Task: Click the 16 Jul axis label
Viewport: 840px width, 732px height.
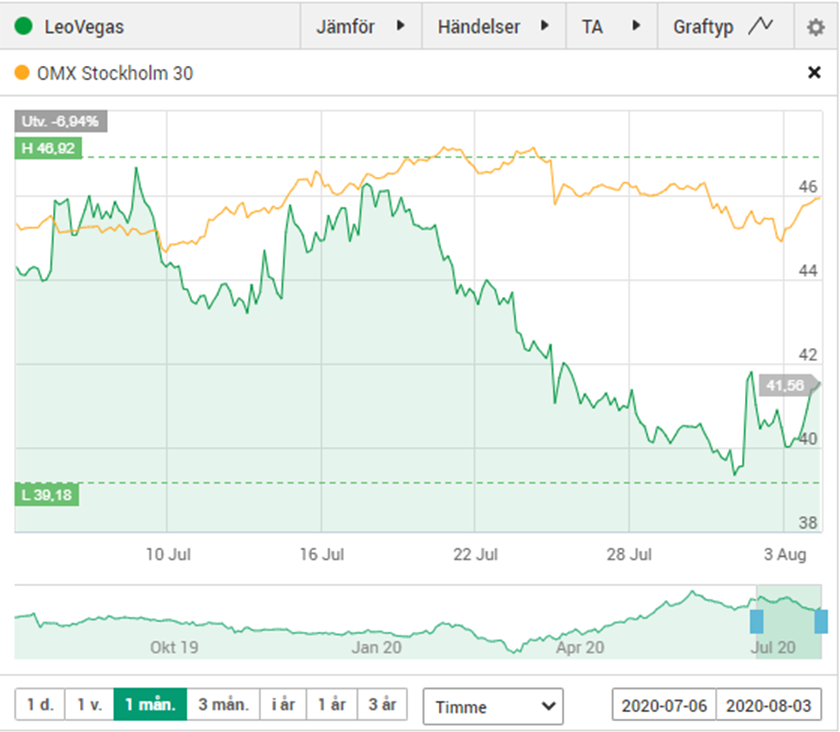Action: [x=321, y=554]
